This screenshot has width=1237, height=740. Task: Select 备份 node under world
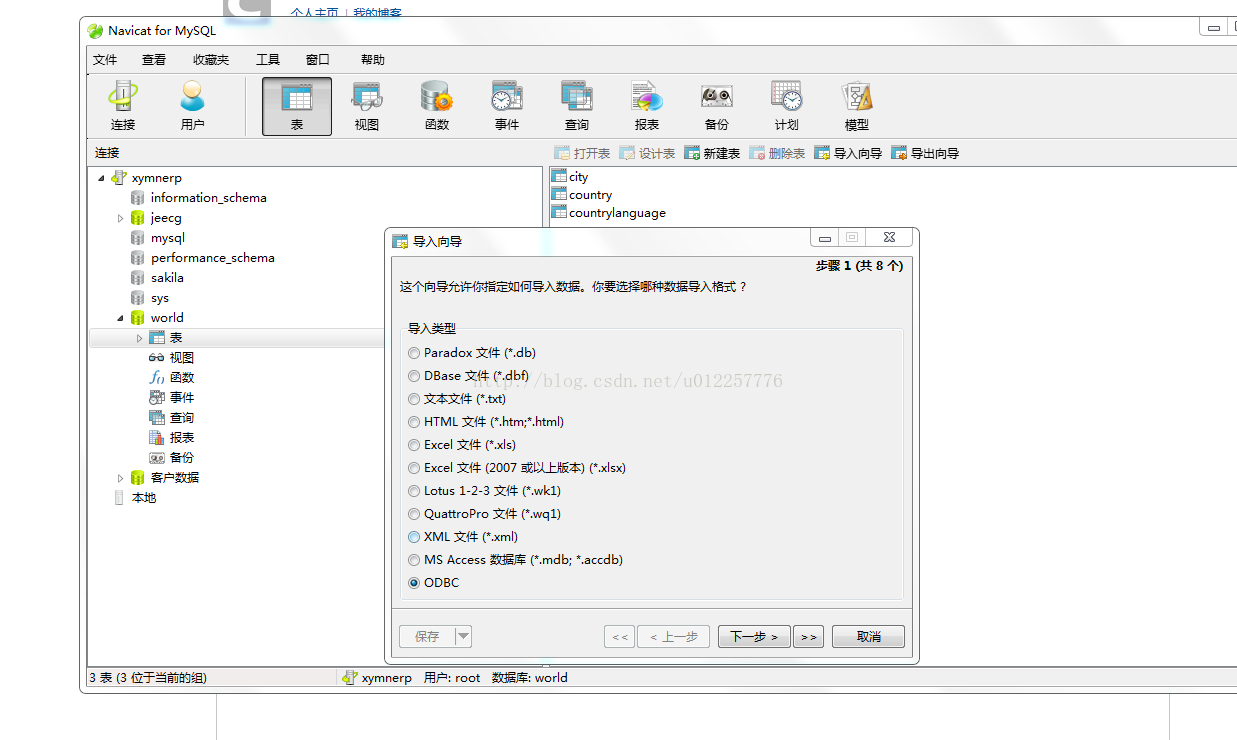[171, 458]
